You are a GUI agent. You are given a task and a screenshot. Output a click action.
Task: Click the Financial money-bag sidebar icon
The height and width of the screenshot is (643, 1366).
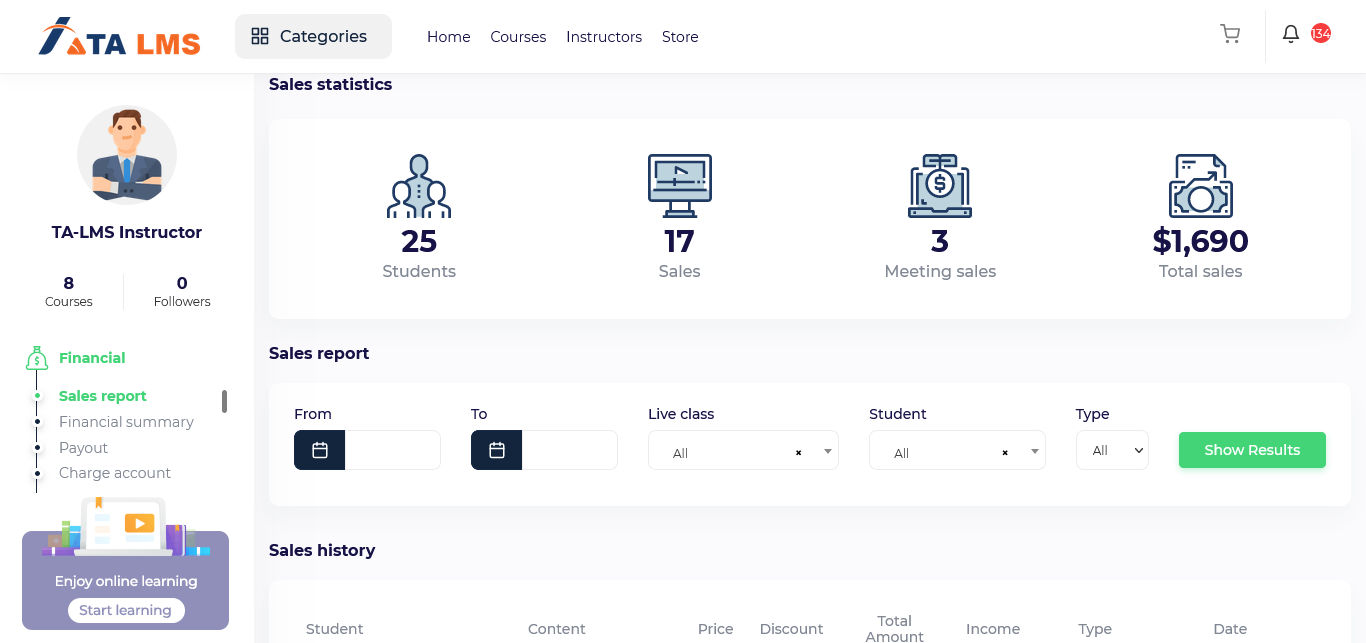click(36, 357)
